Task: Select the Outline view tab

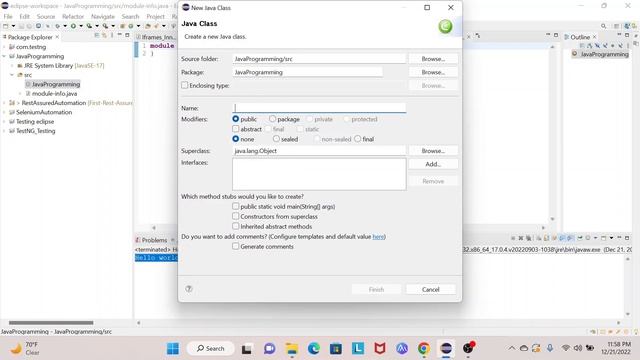Action: coord(580,37)
